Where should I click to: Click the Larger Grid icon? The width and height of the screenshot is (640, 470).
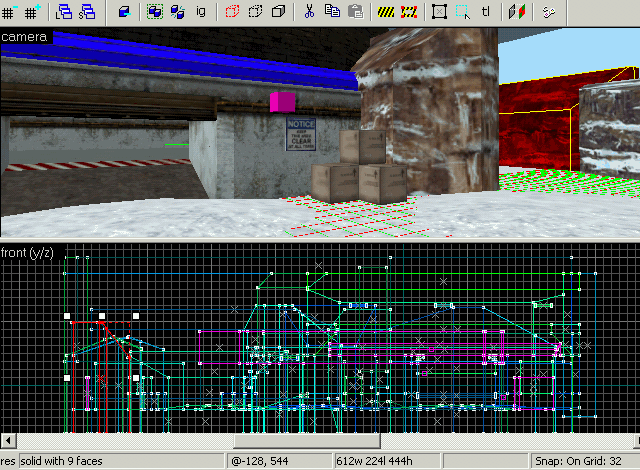pyautogui.click(x=32, y=12)
